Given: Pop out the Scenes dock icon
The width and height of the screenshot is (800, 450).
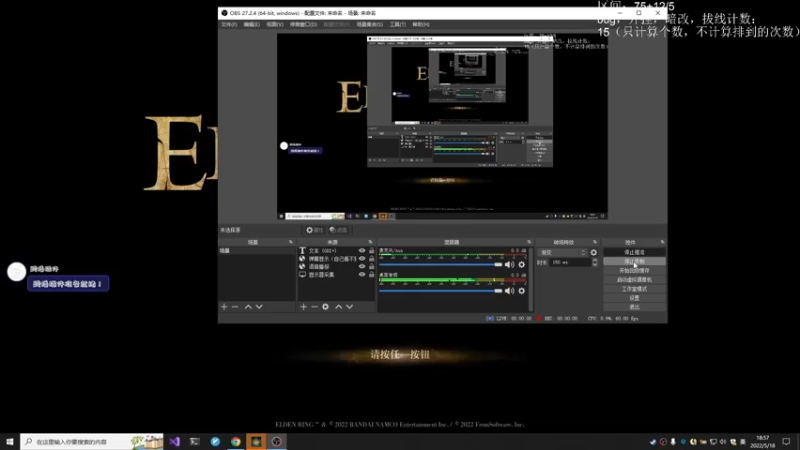Looking at the screenshot, I should (x=291, y=242).
